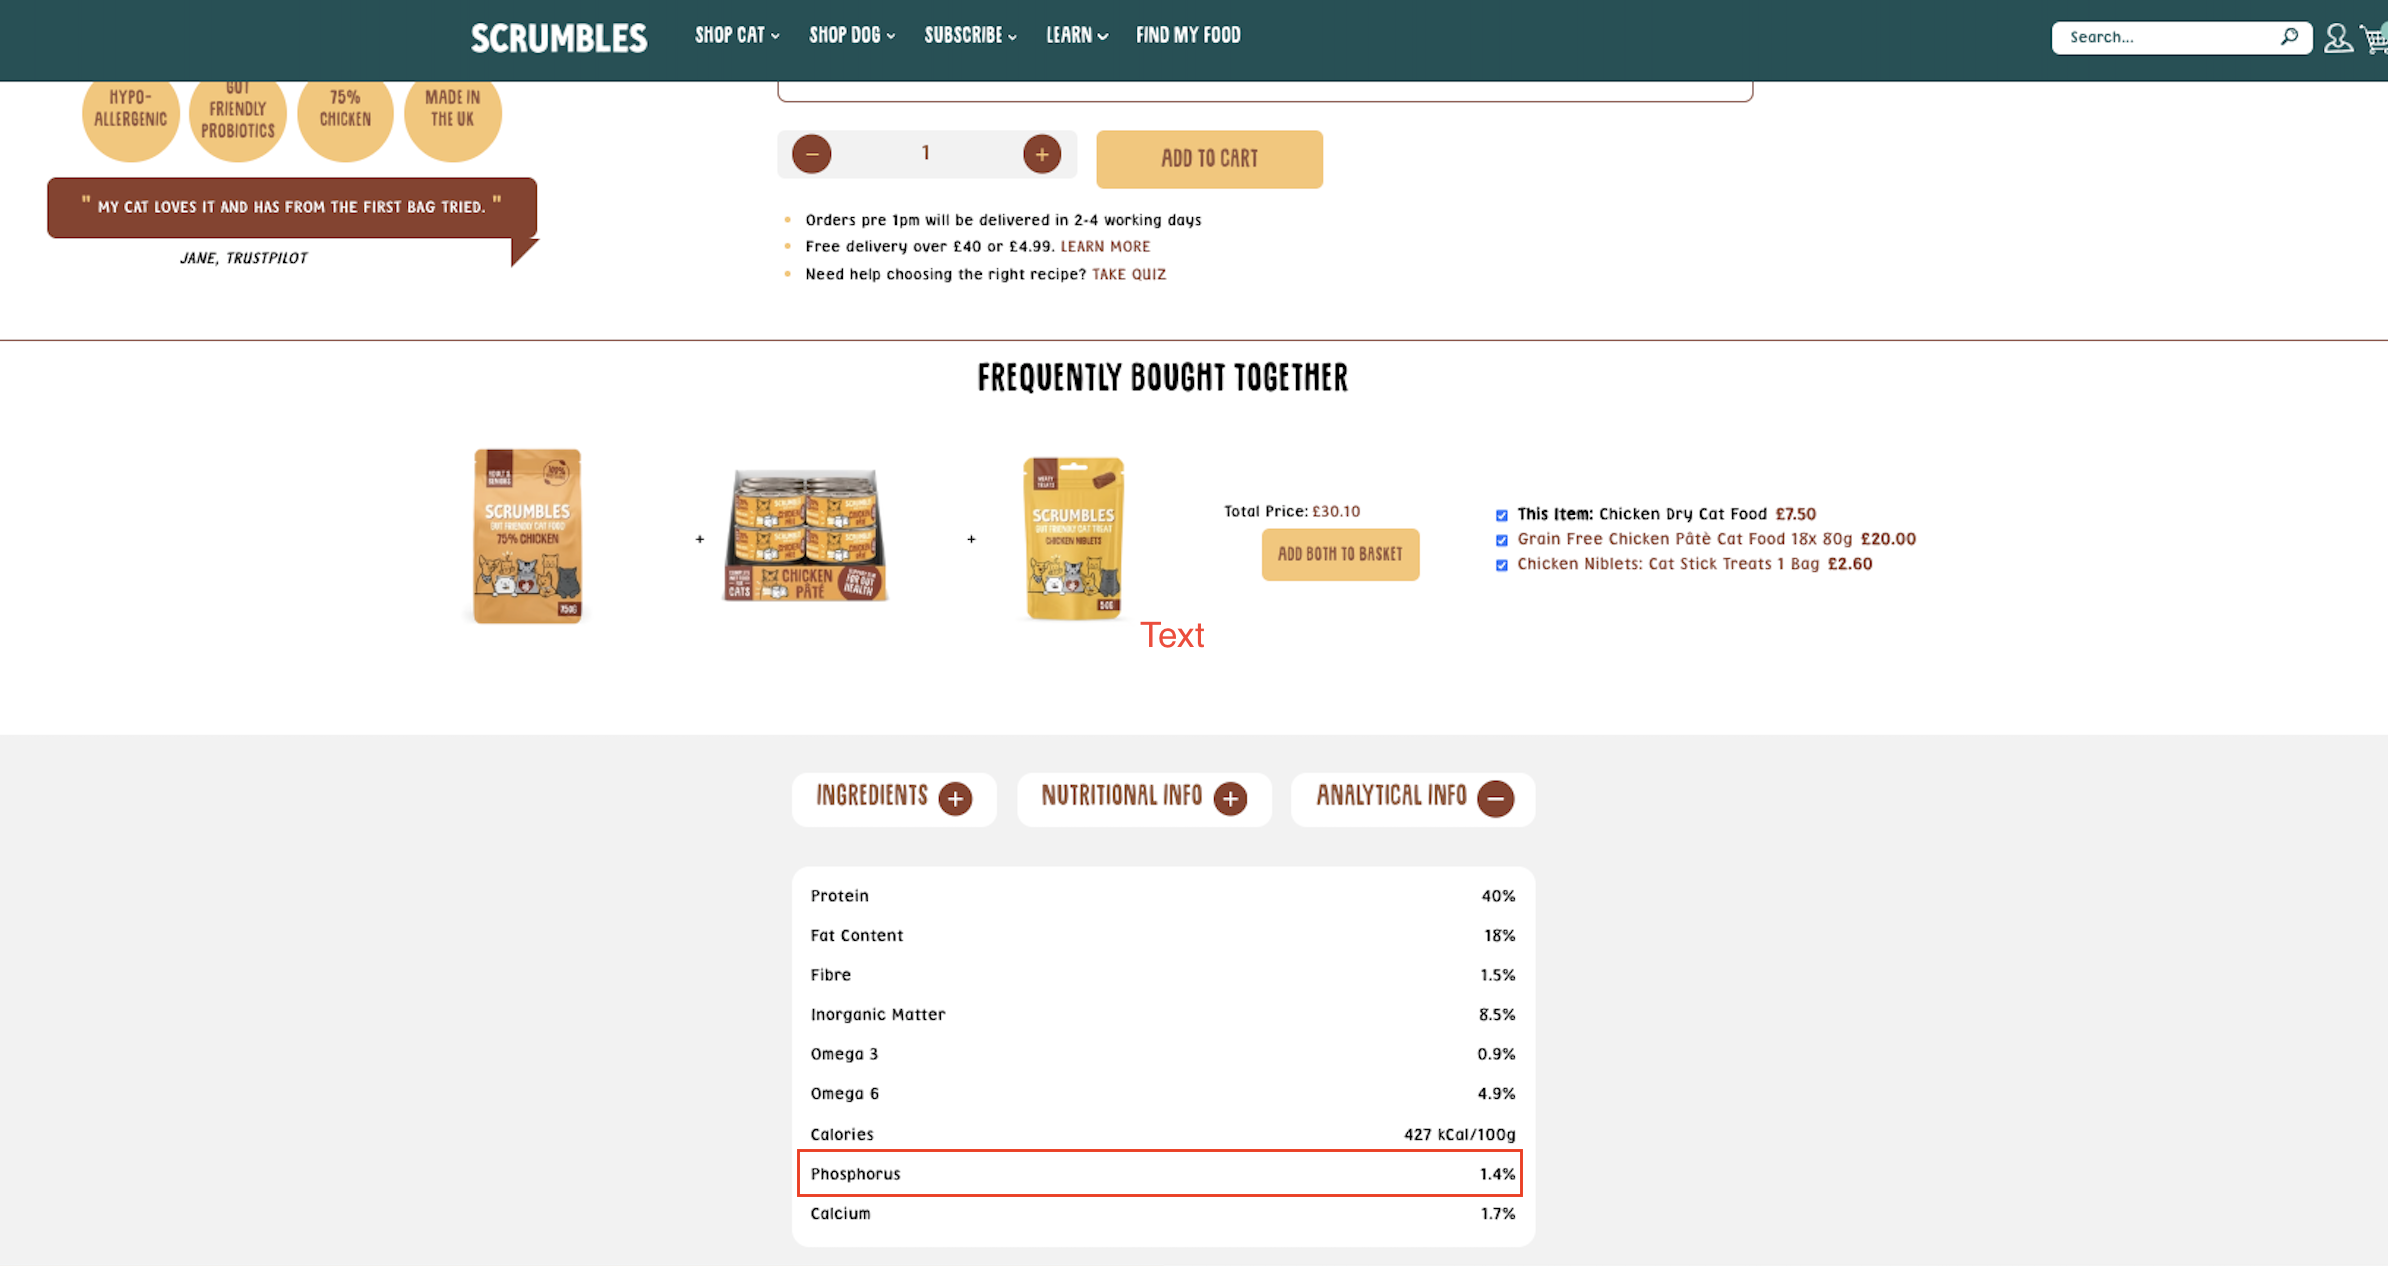The height and width of the screenshot is (1266, 2388).
Task: Open the user account icon
Action: pyautogui.click(x=2337, y=38)
